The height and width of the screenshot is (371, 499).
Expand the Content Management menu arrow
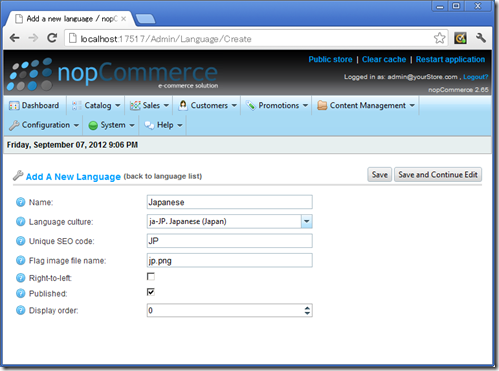tap(412, 106)
